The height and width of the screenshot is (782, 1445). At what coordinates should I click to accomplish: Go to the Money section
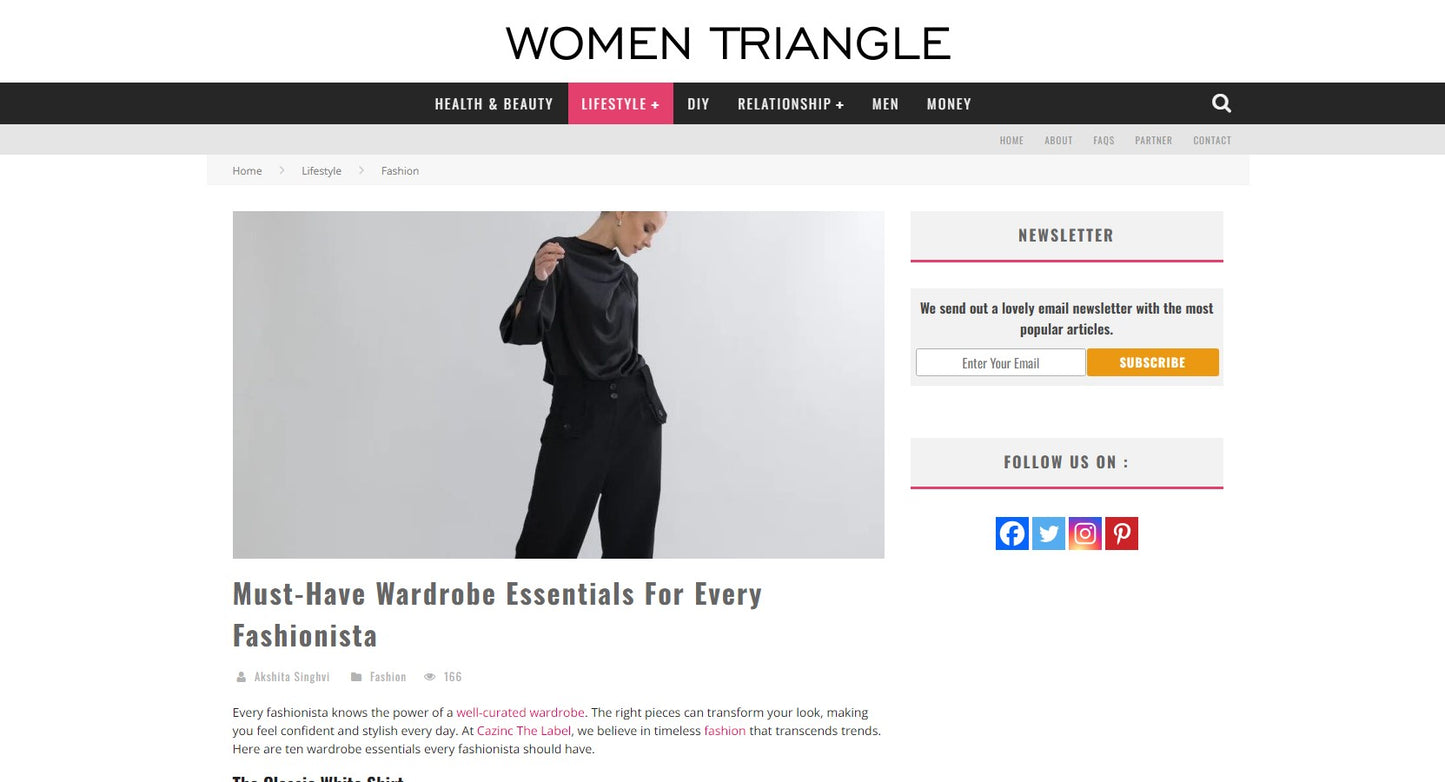point(949,104)
